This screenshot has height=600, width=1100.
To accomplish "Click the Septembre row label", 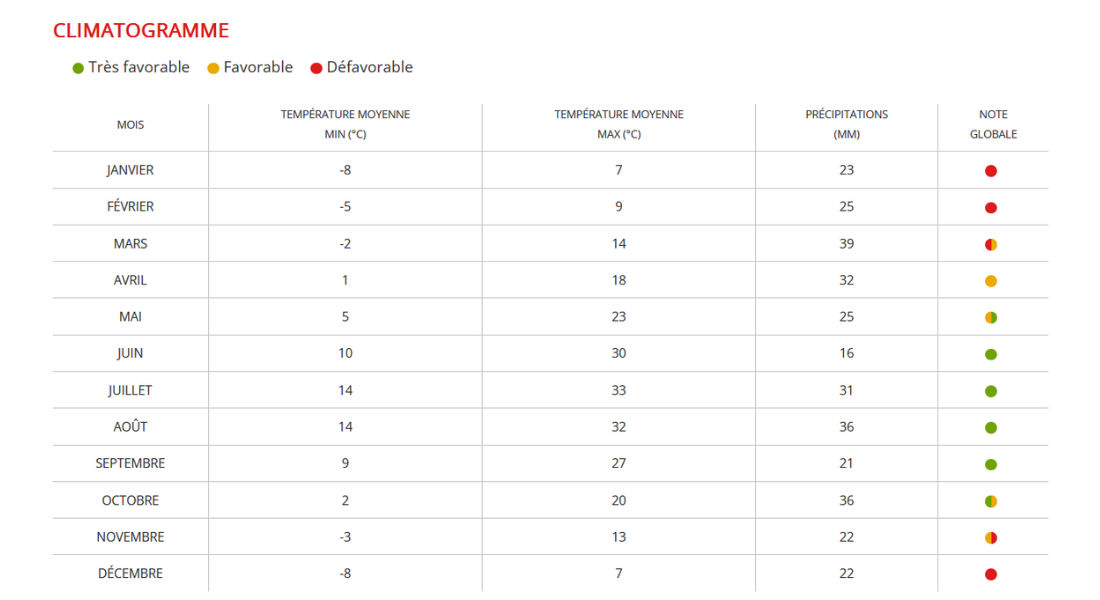I will point(130,464).
